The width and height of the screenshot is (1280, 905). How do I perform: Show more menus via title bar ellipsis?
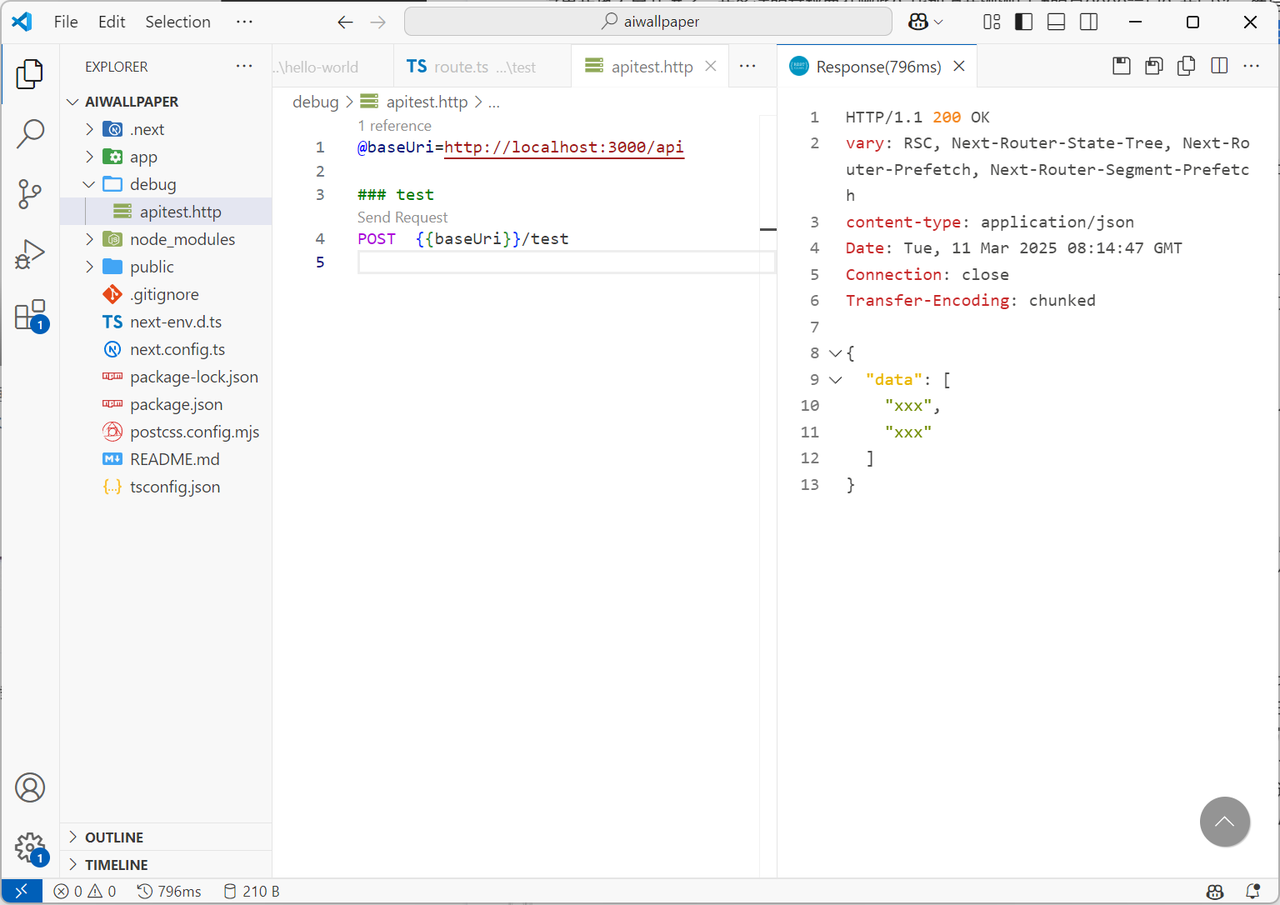(244, 22)
